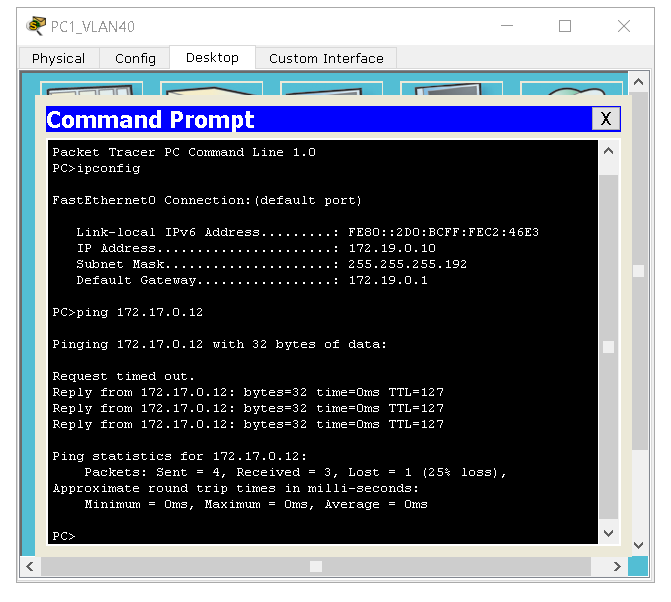Click the terminal scrollbar up arrow
This screenshot has width=671, height=602.
coord(609,151)
